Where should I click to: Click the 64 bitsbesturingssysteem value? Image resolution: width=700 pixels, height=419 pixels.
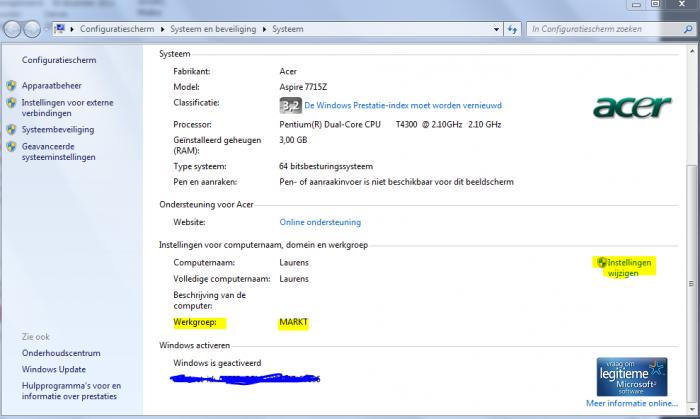coord(326,166)
